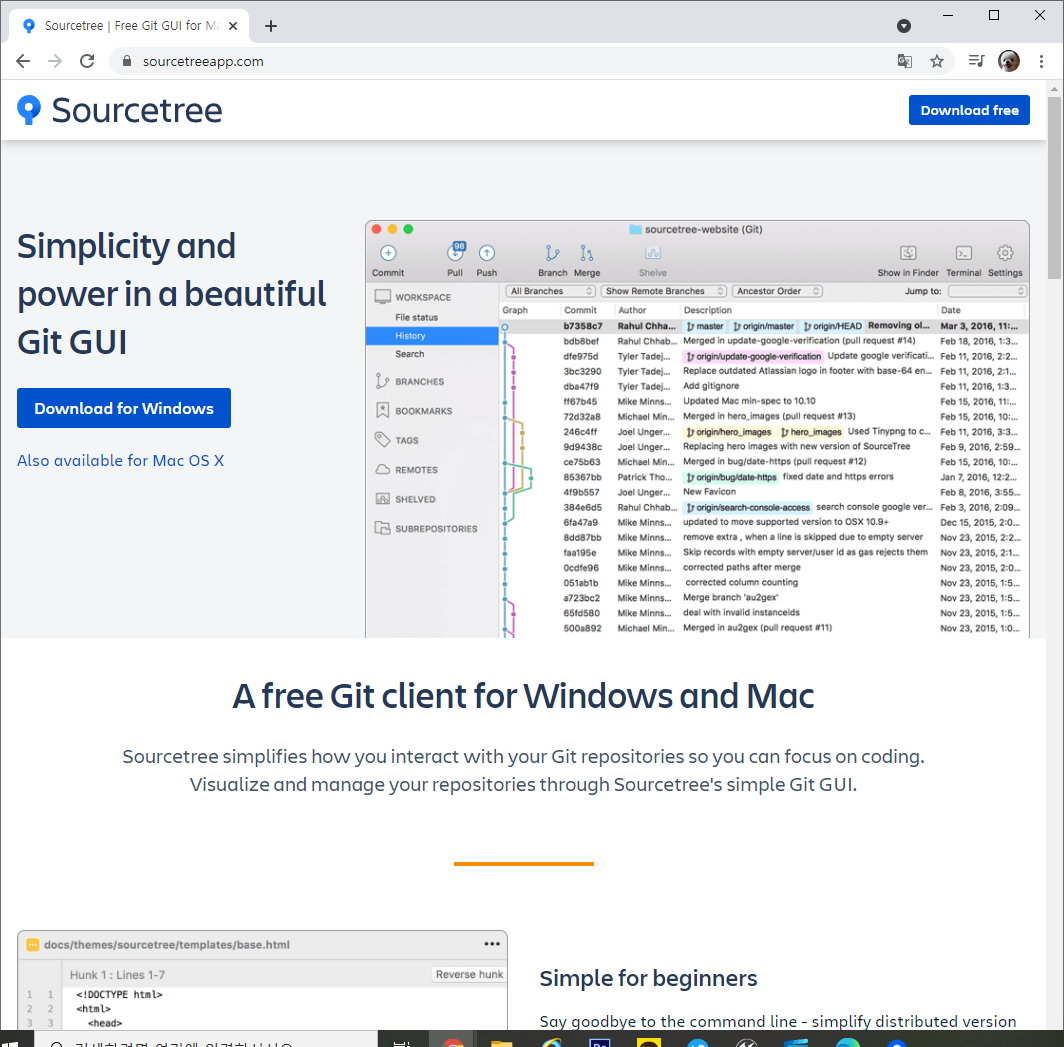Open the Google Translate page icon
Screen dimensions: 1064x1047
click(905, 61)
